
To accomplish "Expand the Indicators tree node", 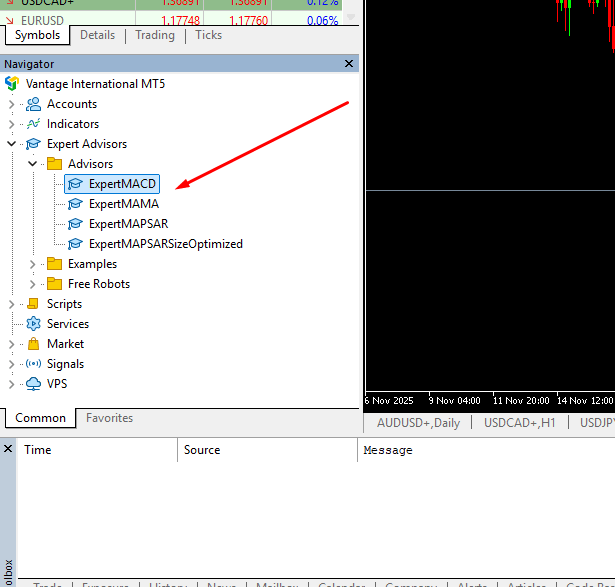I will pyautogui.click(x=11, y=124).
